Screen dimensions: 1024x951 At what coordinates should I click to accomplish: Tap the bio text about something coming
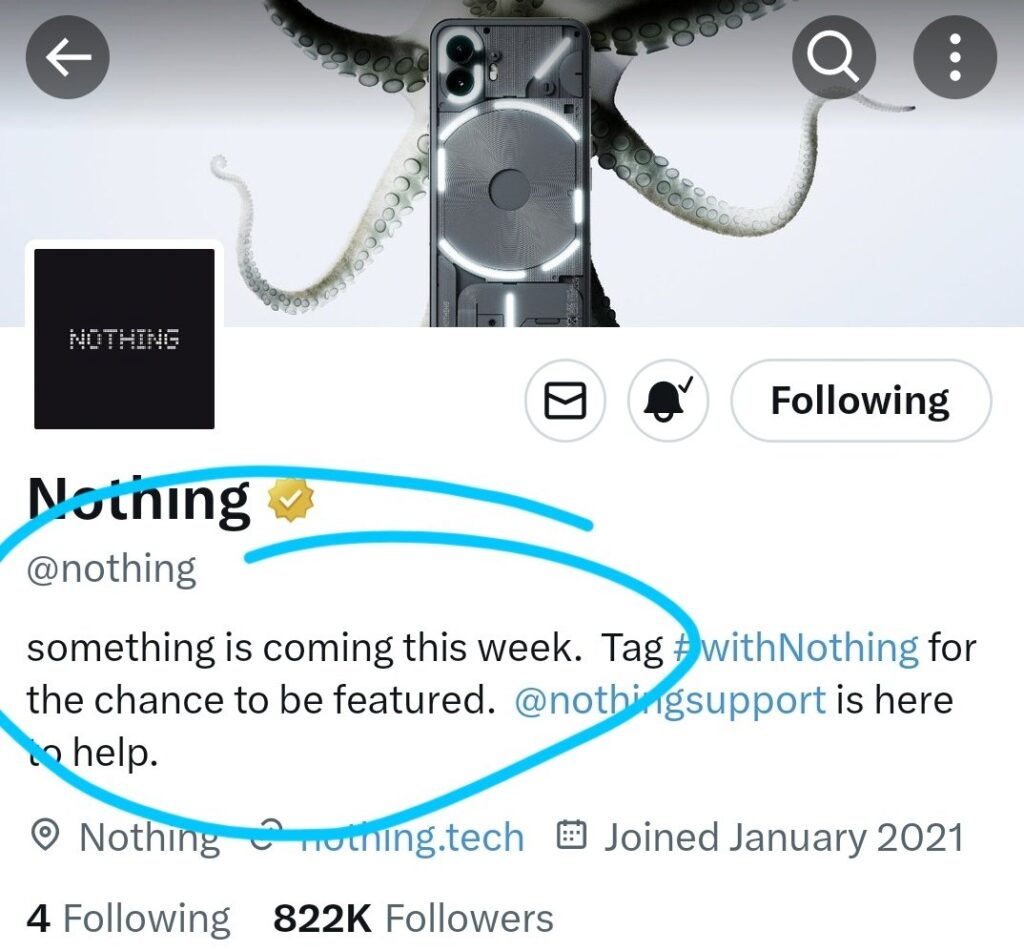click(300, 649)
